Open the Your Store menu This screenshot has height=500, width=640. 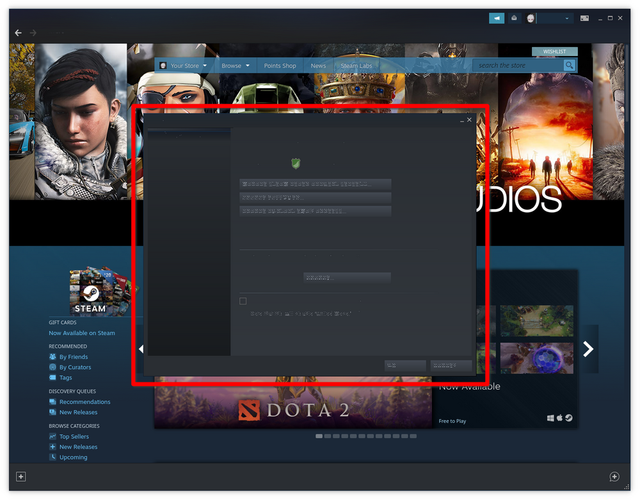pos(184,66)
